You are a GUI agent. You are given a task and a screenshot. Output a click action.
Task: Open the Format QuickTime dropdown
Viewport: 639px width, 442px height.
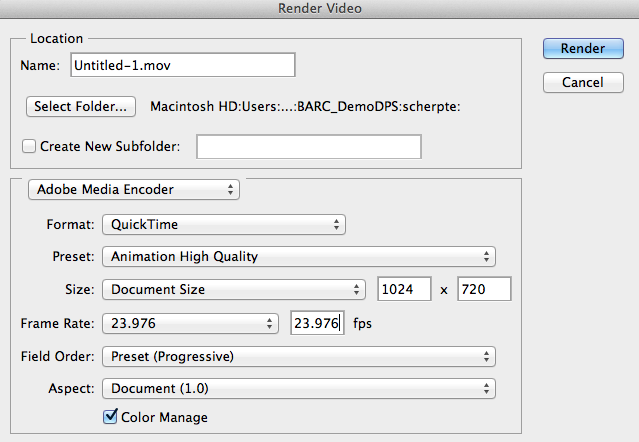[x=224, y=225]
